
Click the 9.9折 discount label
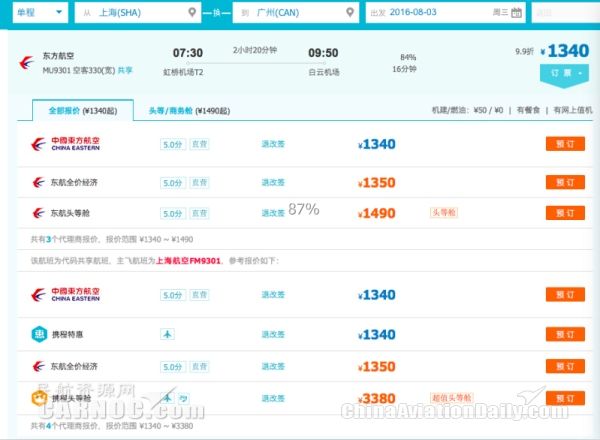point(524,51)
